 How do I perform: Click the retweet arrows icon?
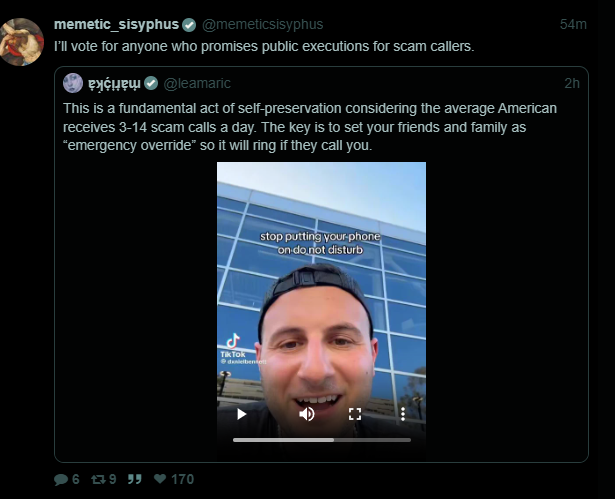pos(98,479)
